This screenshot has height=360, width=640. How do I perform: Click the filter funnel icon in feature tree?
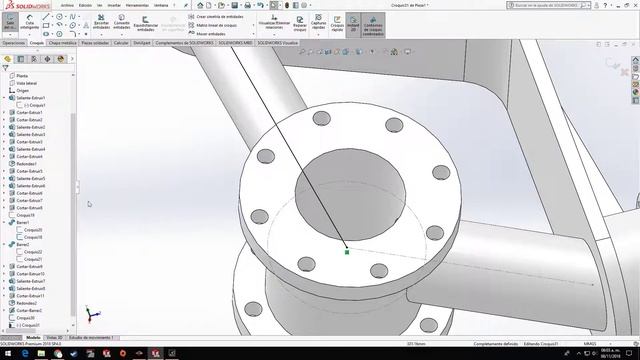click(5, 68)
